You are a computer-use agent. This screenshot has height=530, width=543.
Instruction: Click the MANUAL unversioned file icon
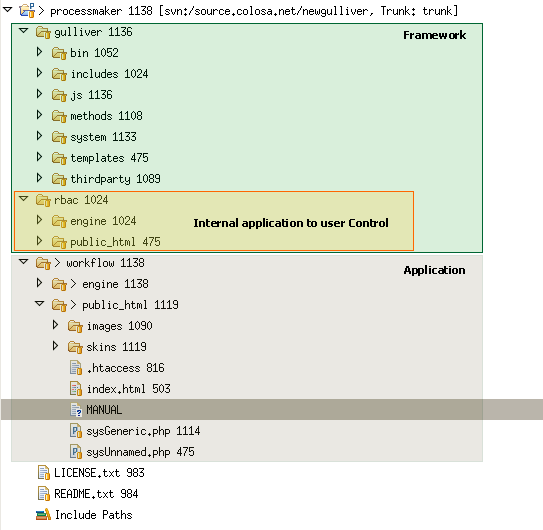point(76,410)
